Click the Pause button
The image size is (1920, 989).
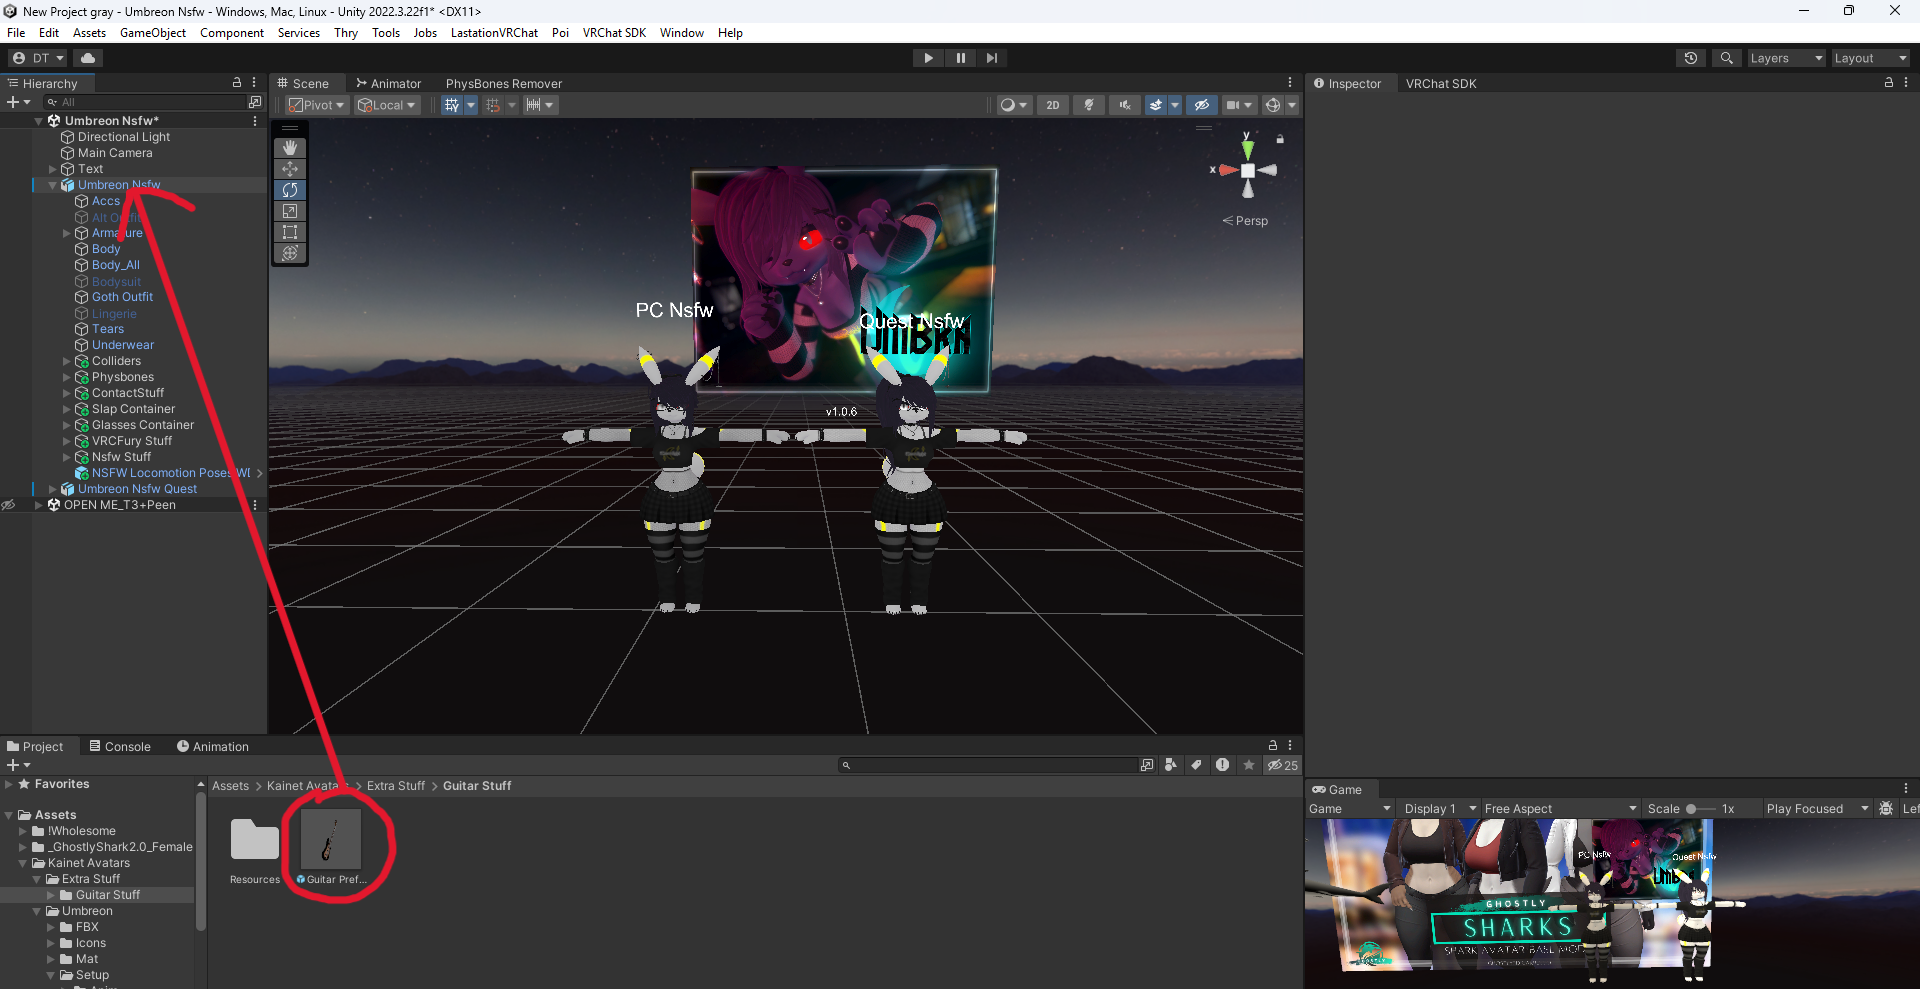click(x=961, y=58)
